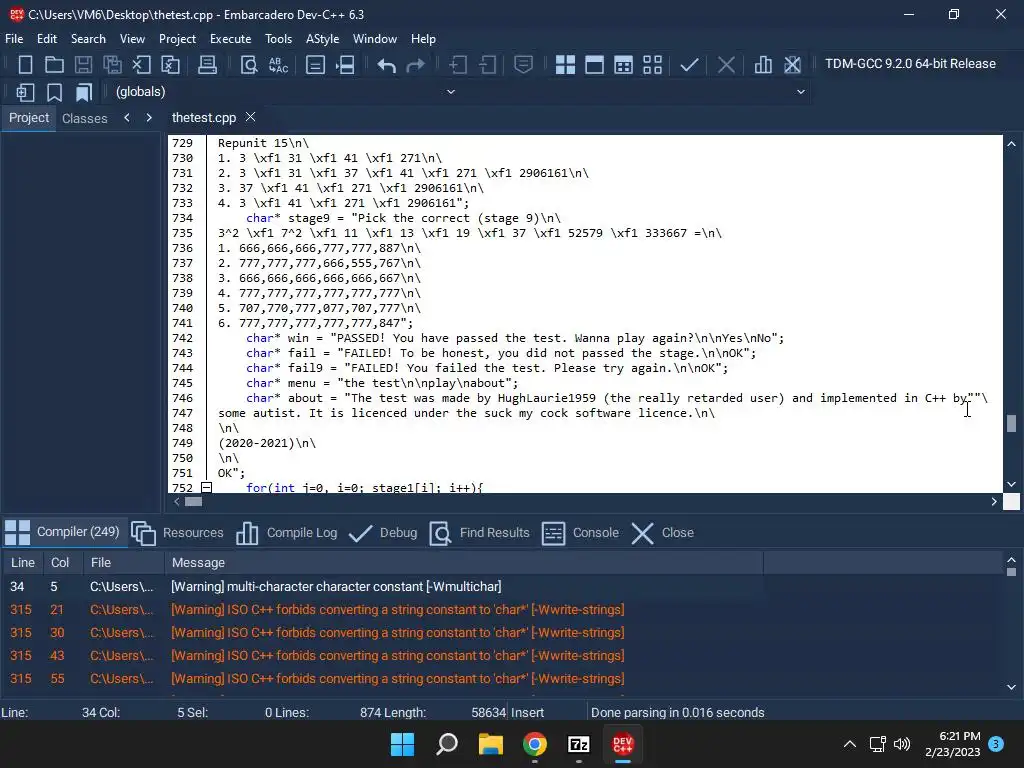Click the Close file toolbar icon
The image size is (1024, 768).
pos(141,65)
